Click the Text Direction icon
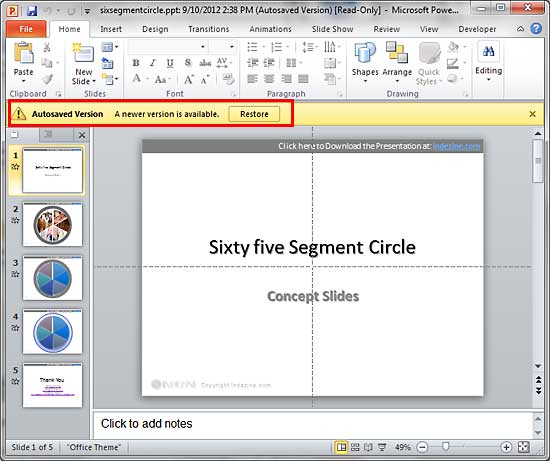Viewport: 550px width, 461px height. pos(329,47)
